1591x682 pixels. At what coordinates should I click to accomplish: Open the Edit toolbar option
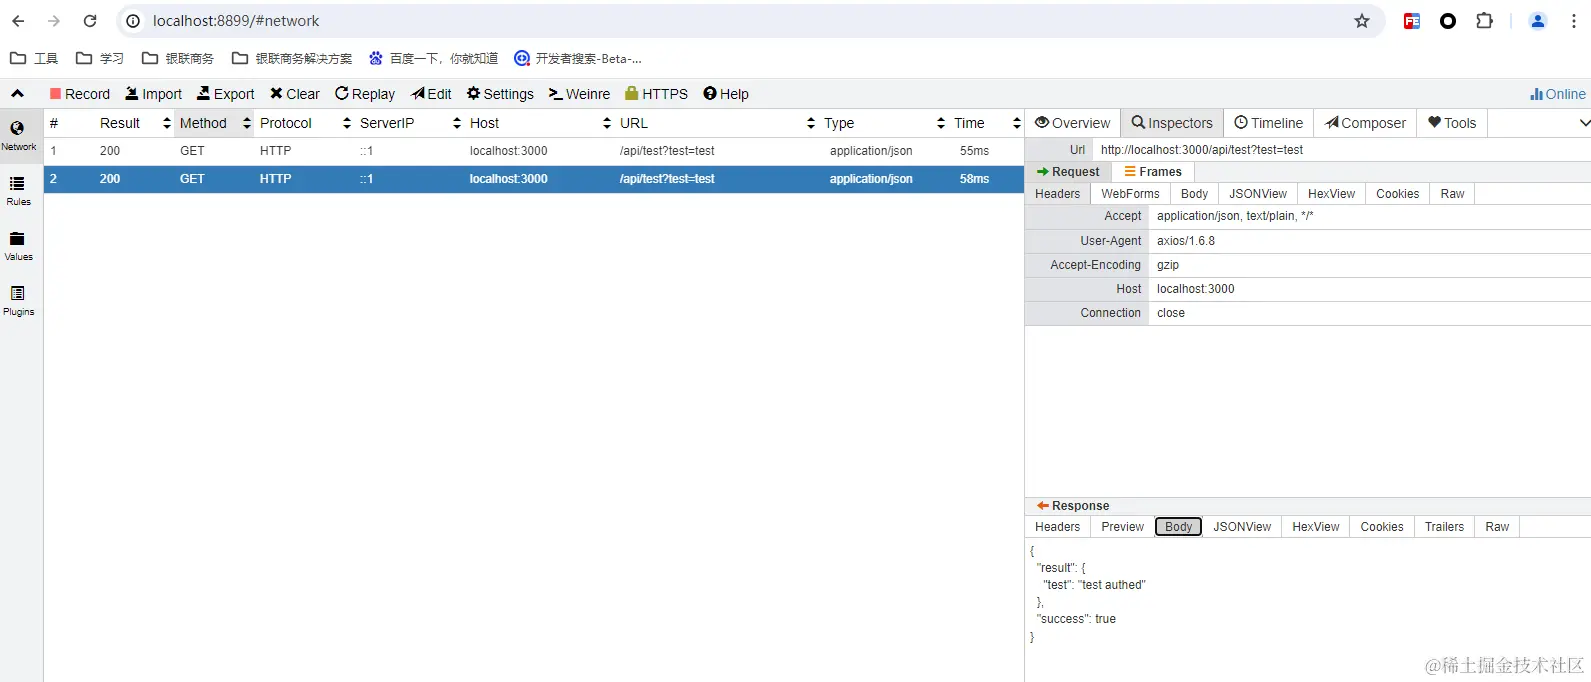point(432,94)
